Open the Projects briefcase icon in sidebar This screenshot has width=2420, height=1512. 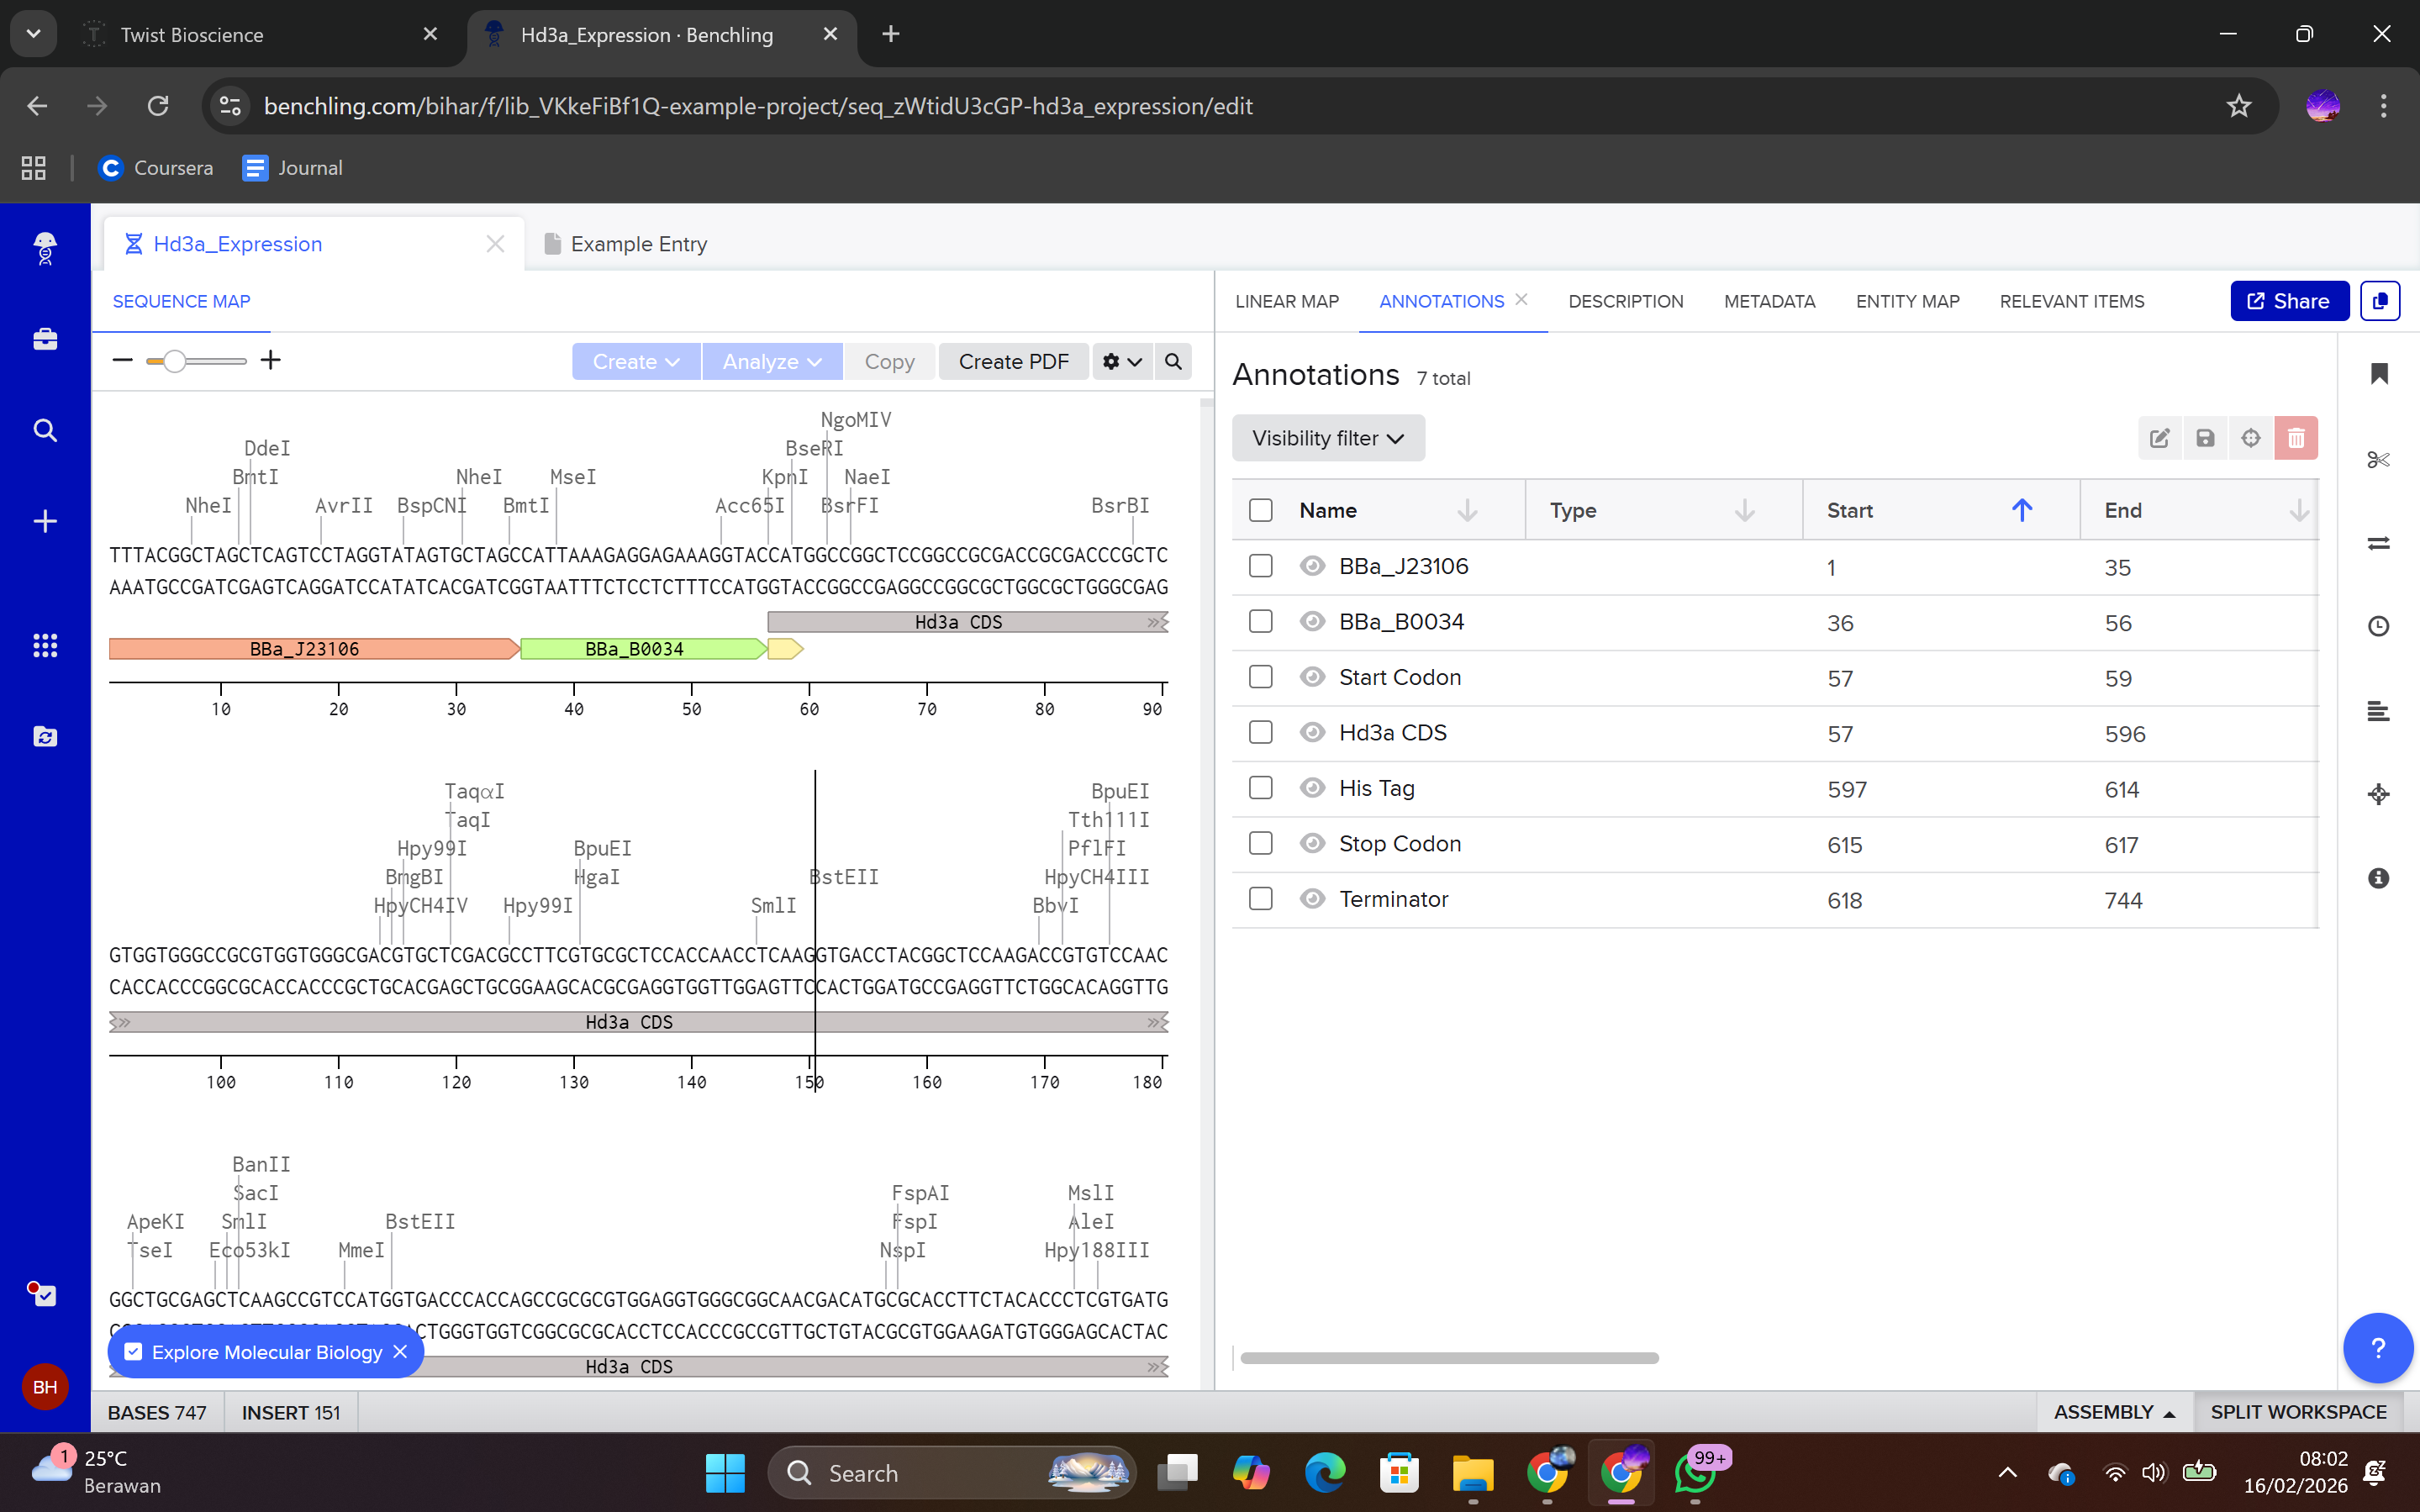pos(45,340)
